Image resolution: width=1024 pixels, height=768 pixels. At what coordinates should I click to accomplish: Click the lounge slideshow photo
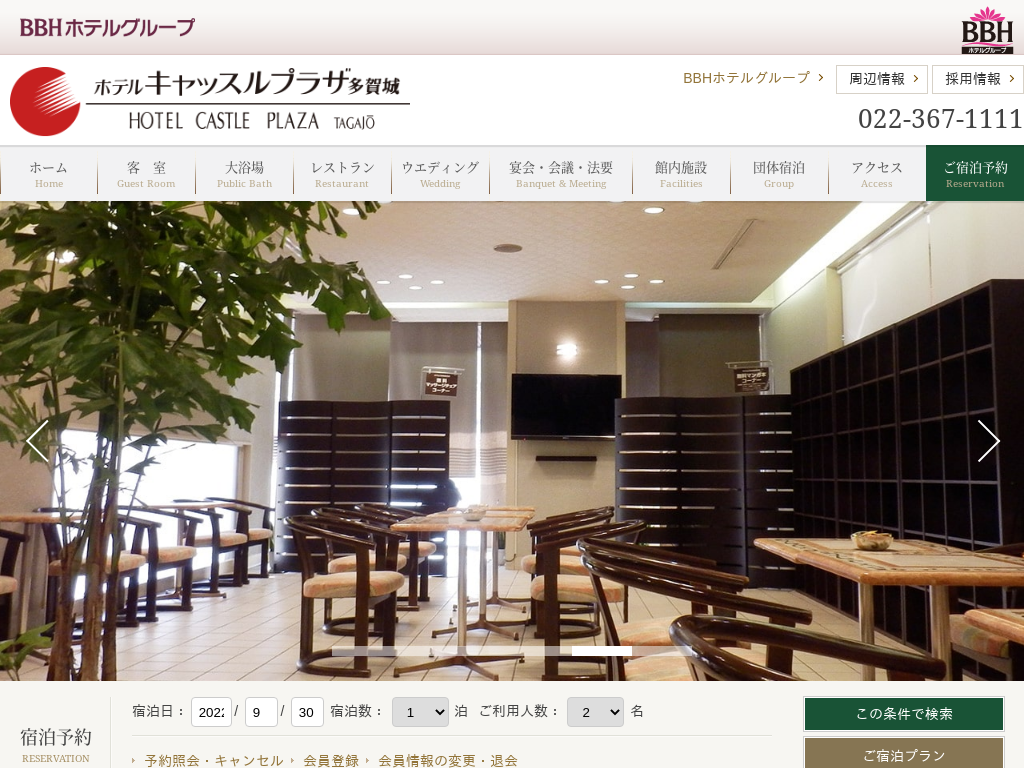[x=512, y=441]
